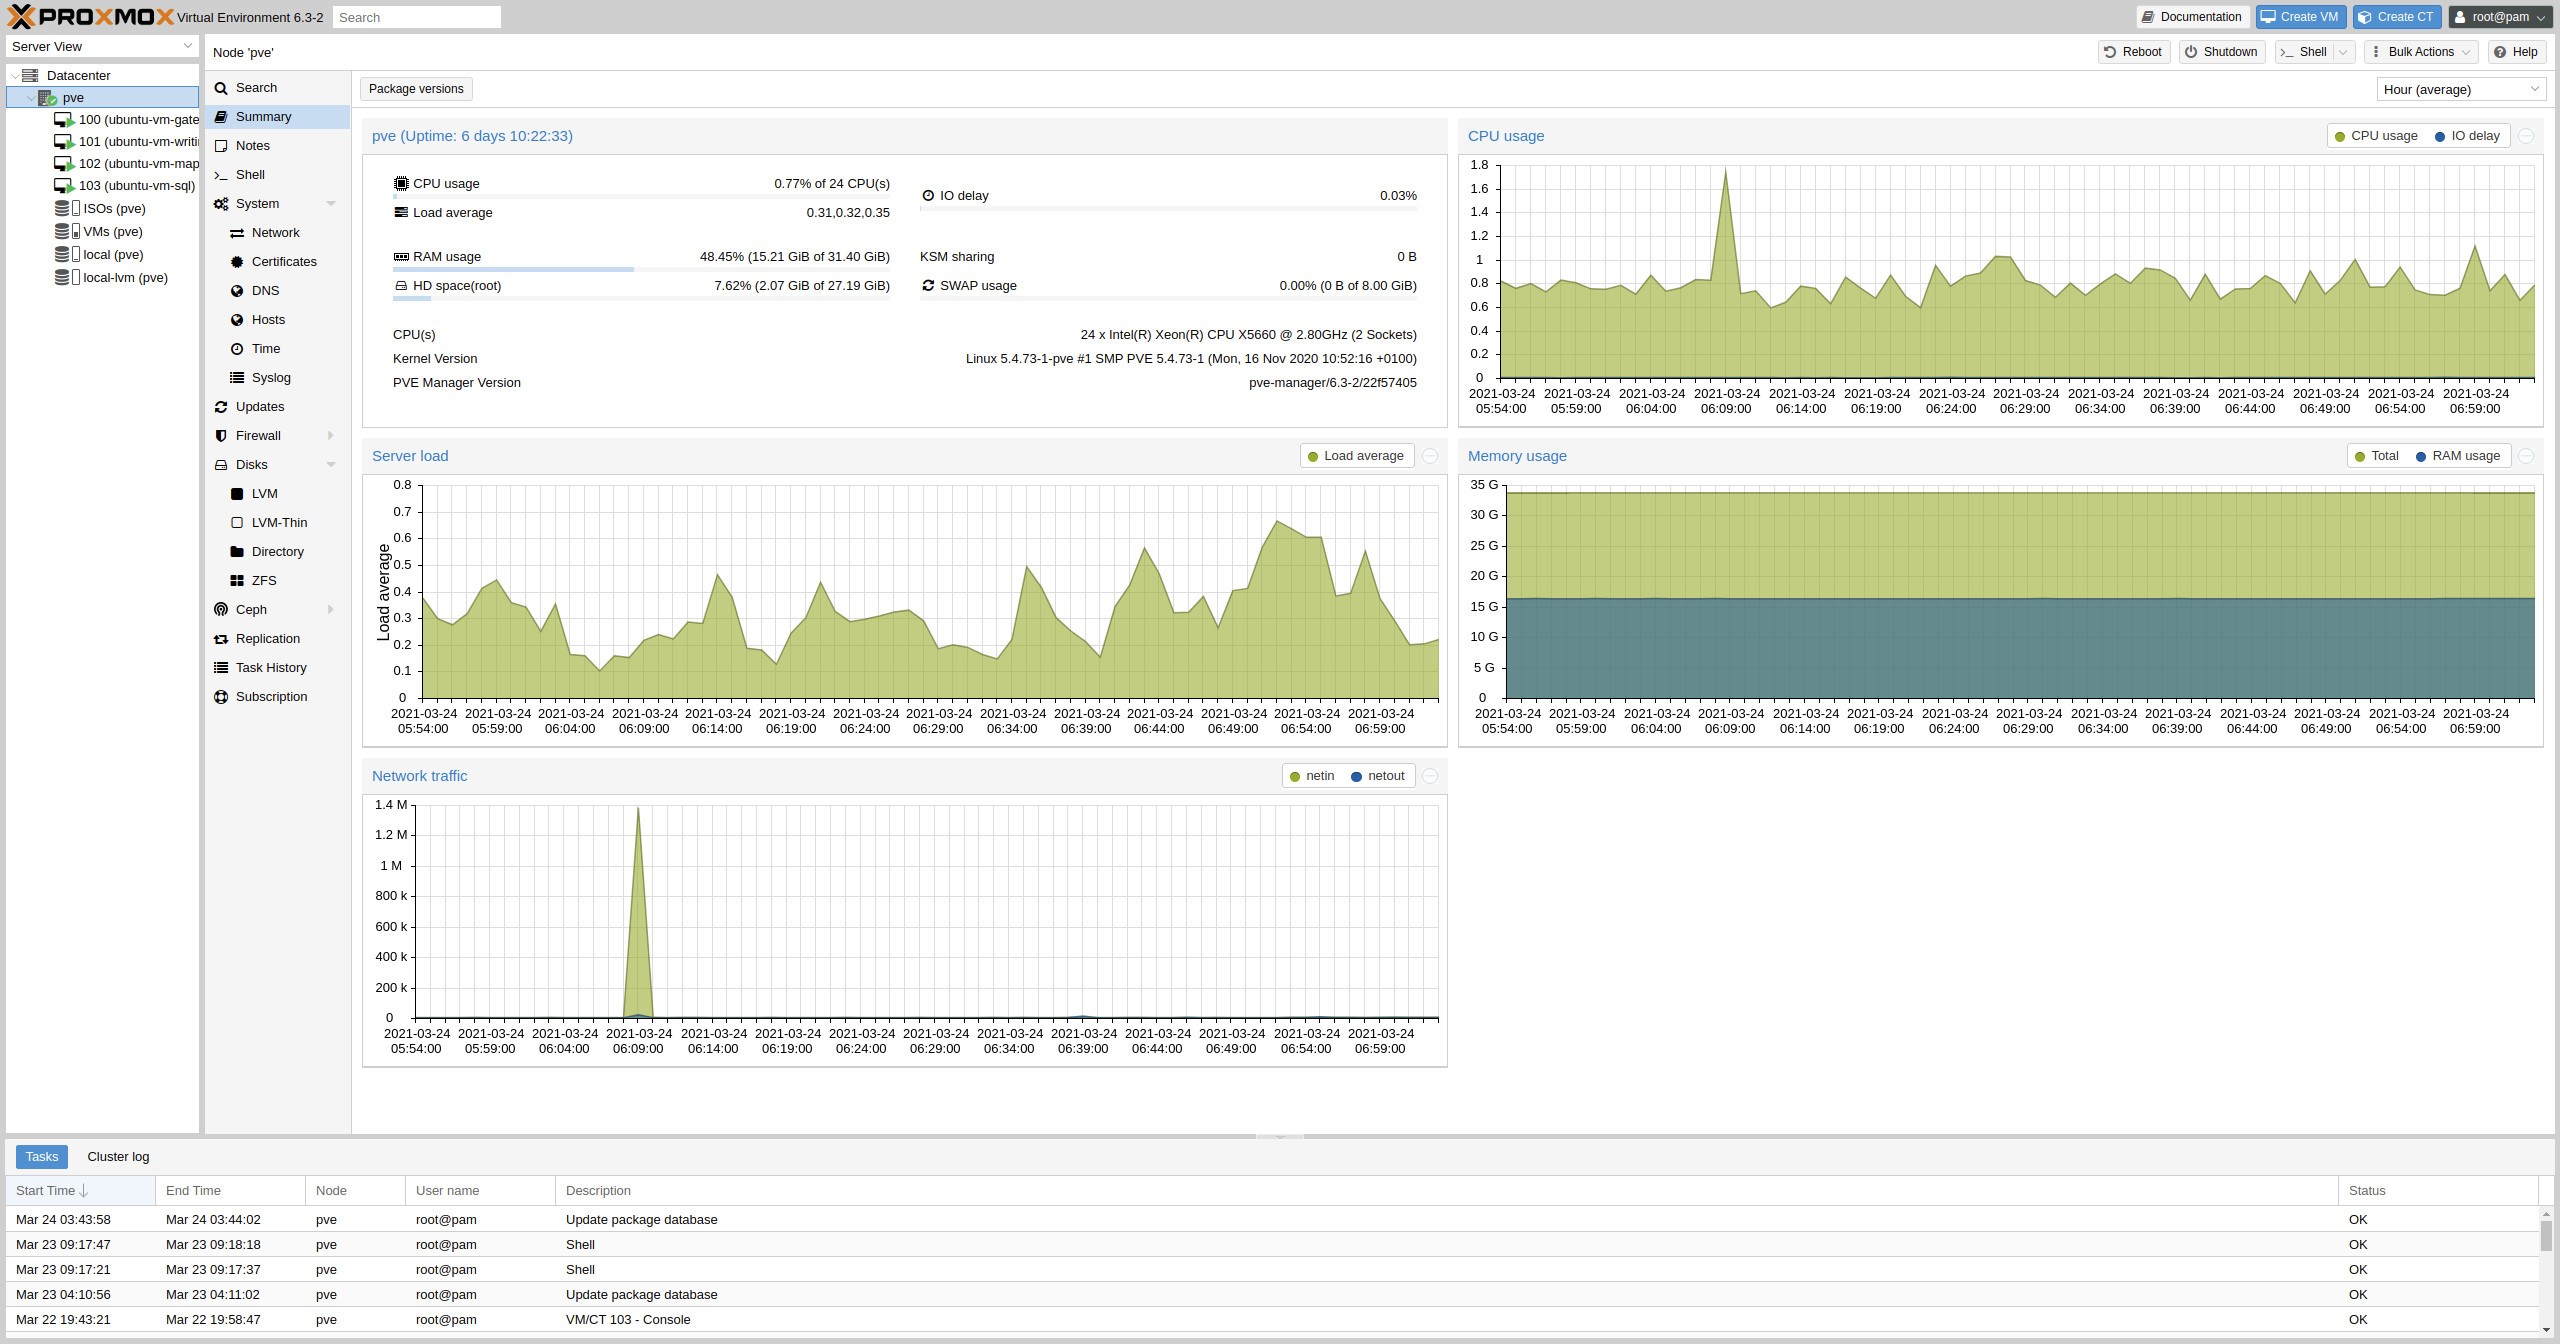The image size is (2560, 1344).
Task: Expand the Ceph submenu arrow
Action: [x=331, y=610]
